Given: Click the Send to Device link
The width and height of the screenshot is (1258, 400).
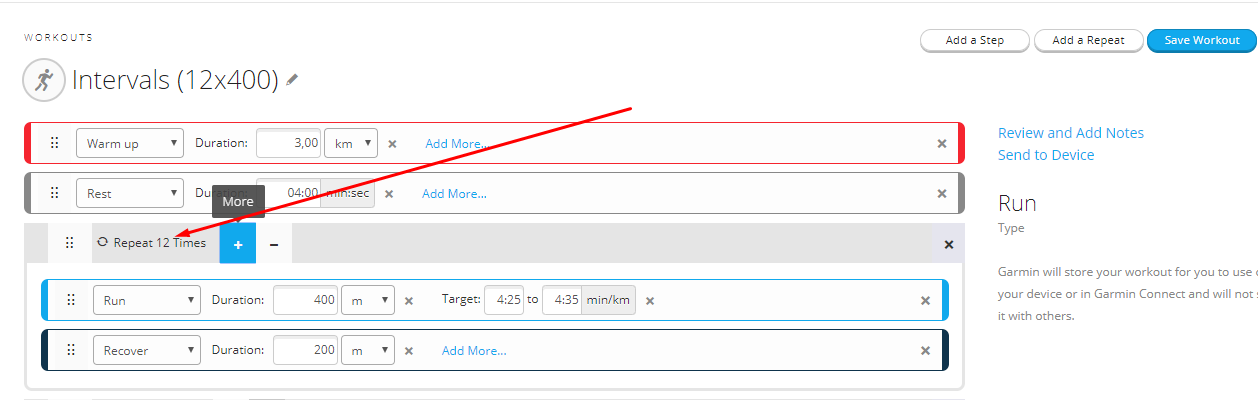Looking at the screenshot, I should tap(1045, 155).
